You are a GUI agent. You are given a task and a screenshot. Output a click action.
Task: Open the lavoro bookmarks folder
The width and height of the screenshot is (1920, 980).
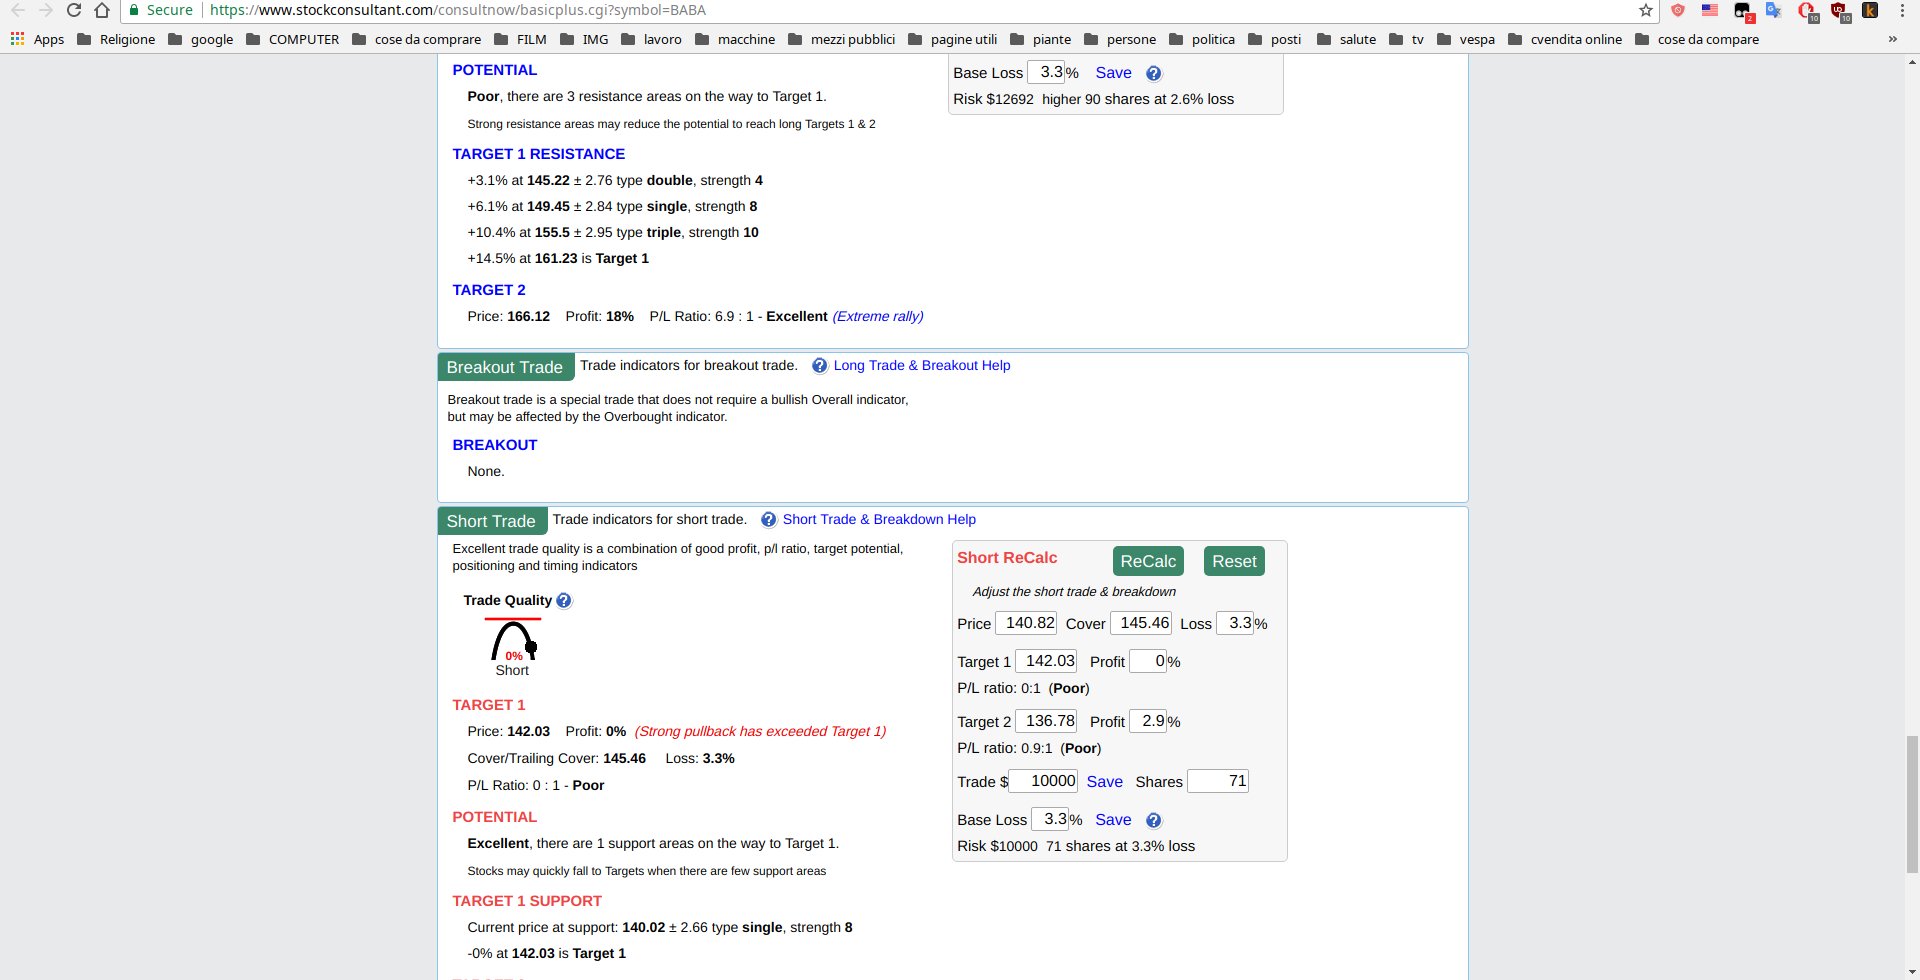(x=652, y=39)
